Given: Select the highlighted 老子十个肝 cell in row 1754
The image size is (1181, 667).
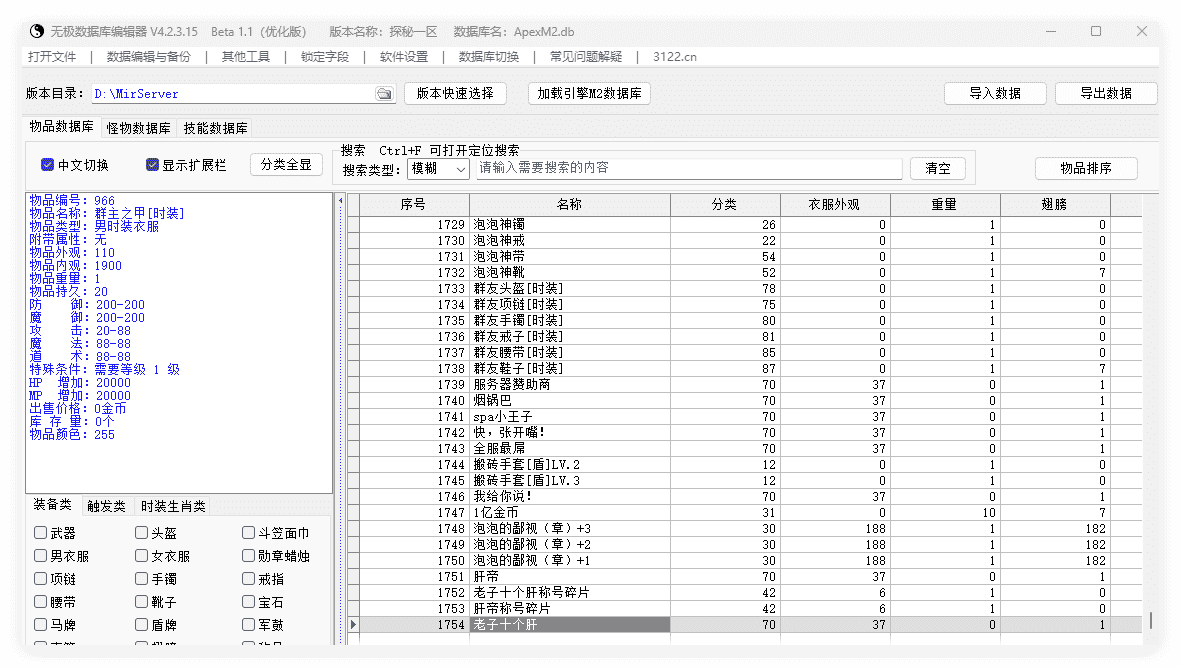Looking at the screenshot, I should (x=569, y=625).
